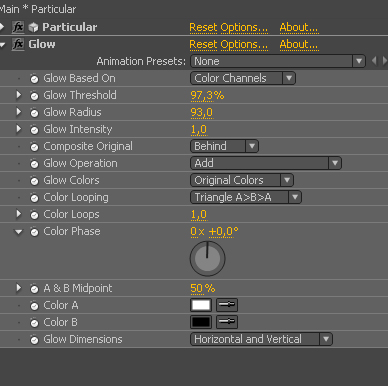Click the Color Phase angle dial
388x386 pixels.
[207, 259]
